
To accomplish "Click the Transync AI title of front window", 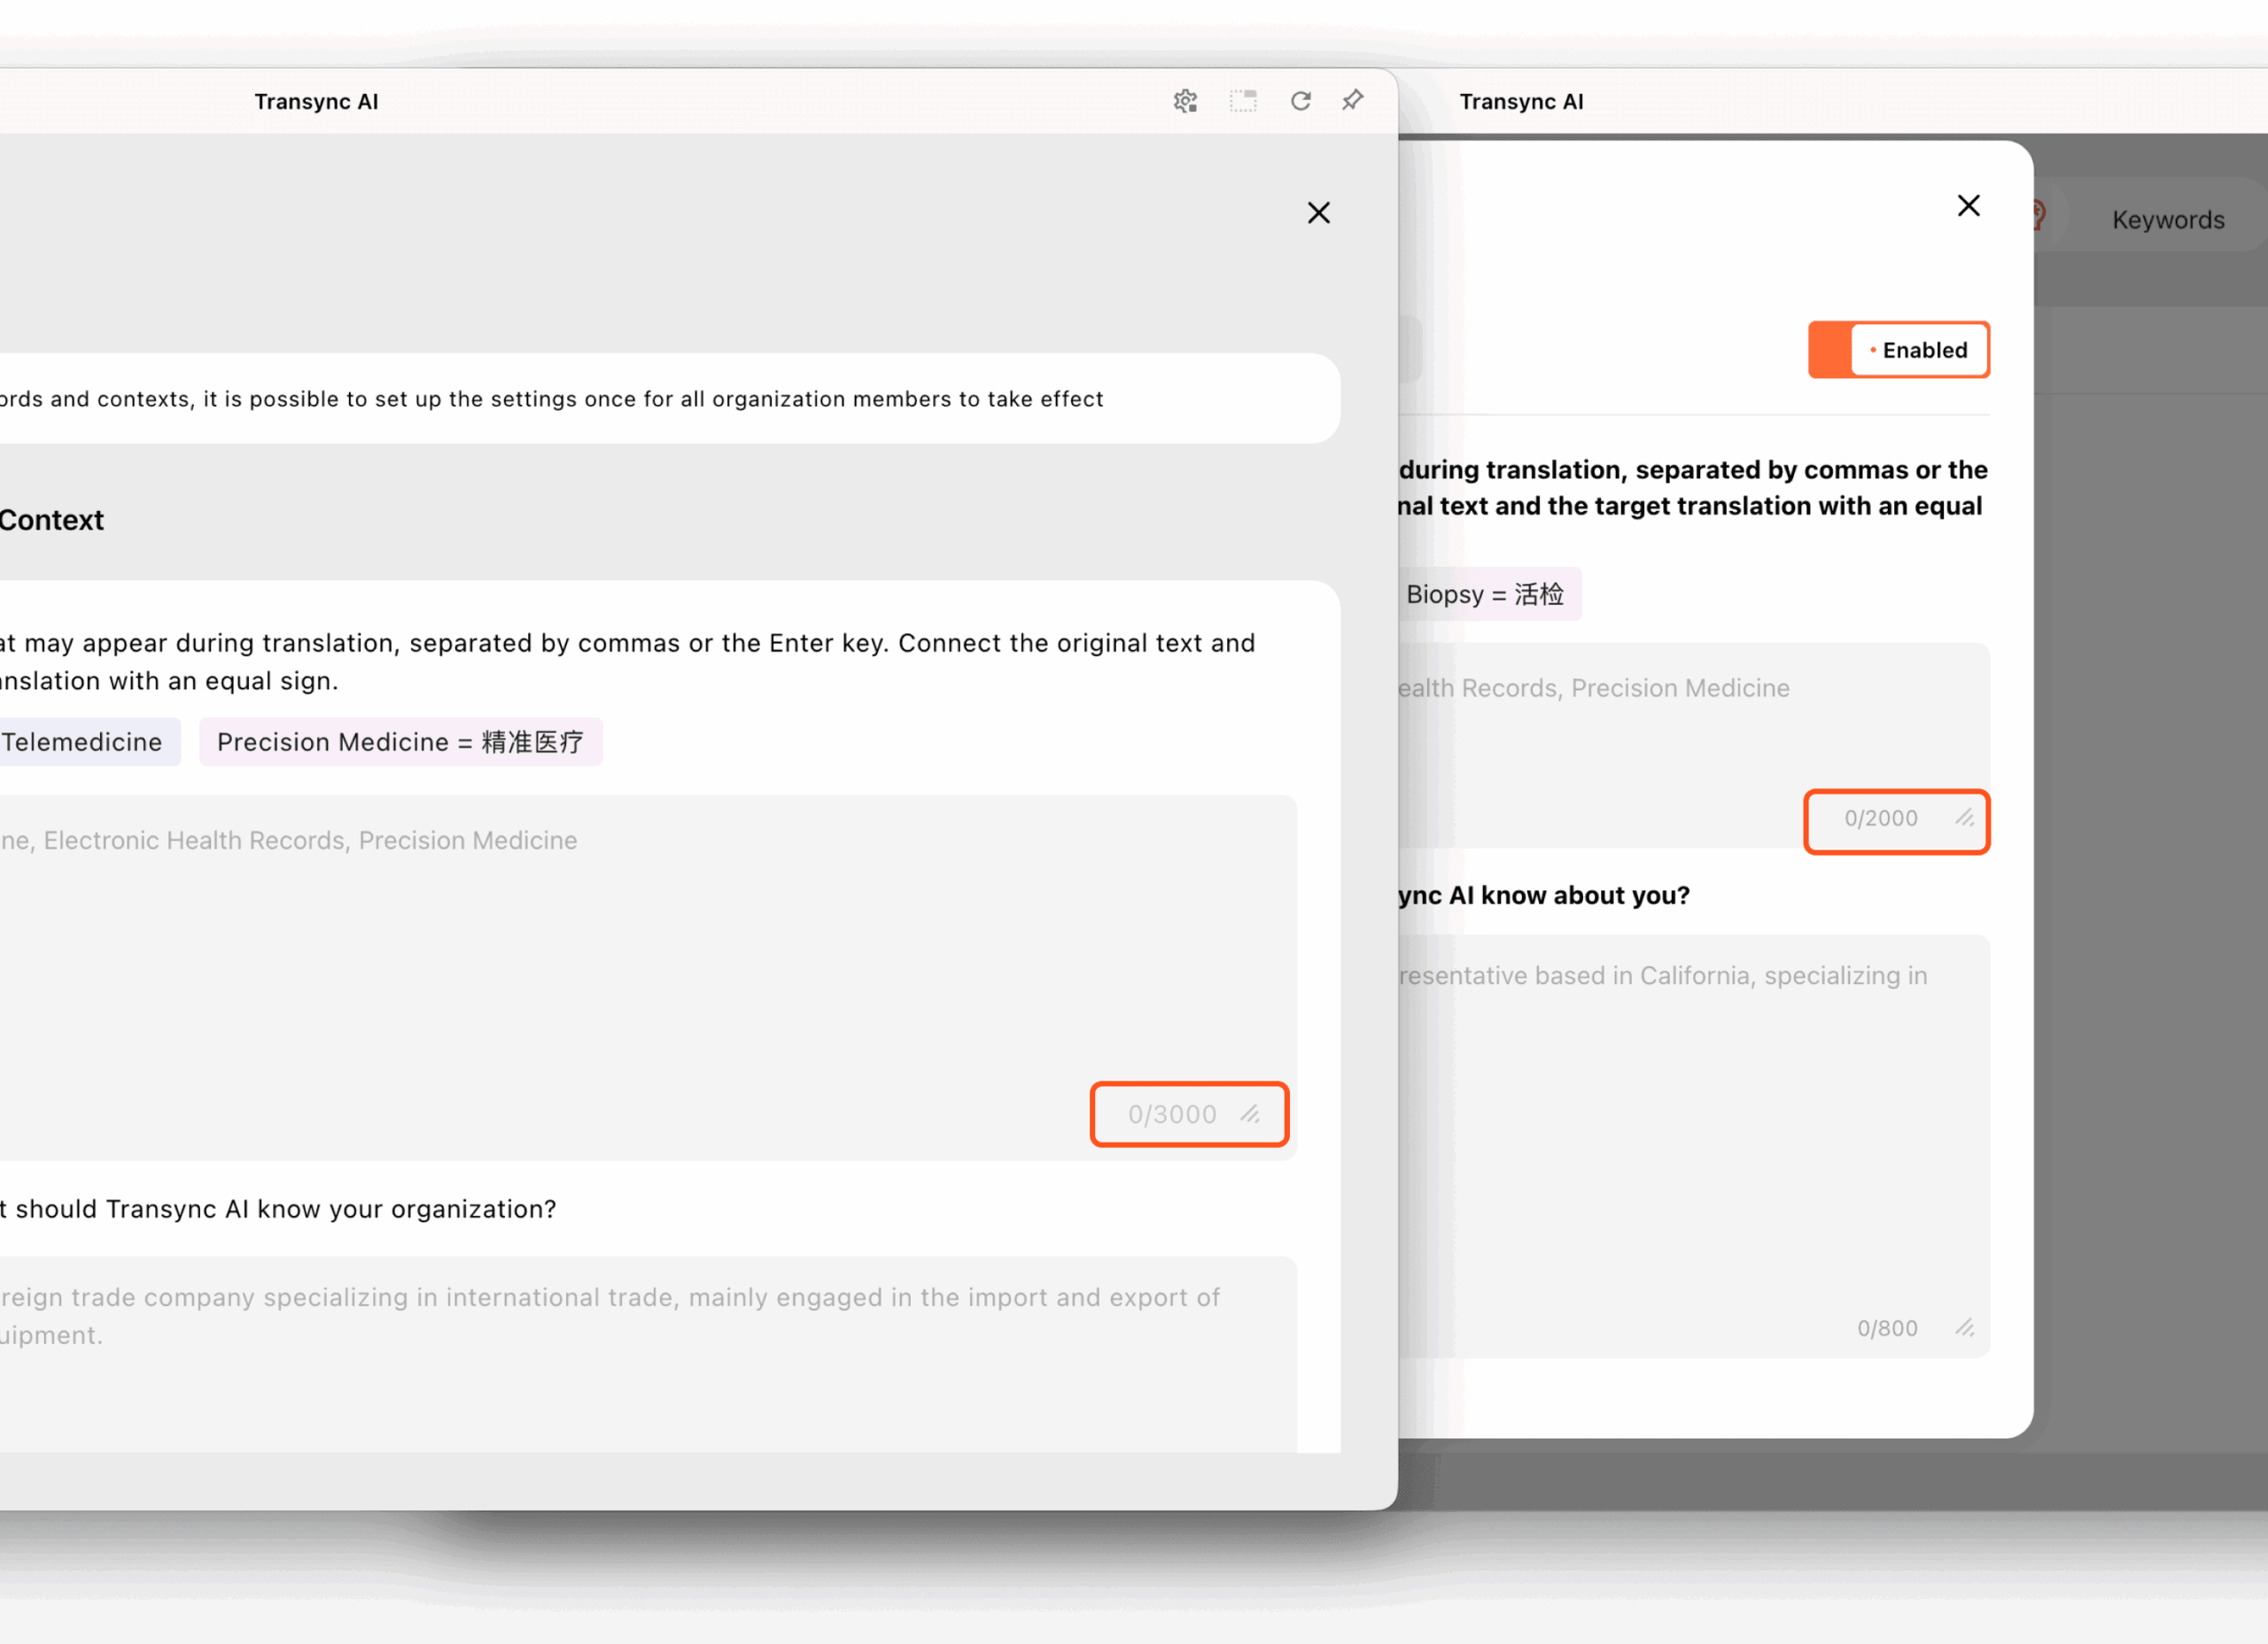I will pyautogui.click(x=316, y=101).
